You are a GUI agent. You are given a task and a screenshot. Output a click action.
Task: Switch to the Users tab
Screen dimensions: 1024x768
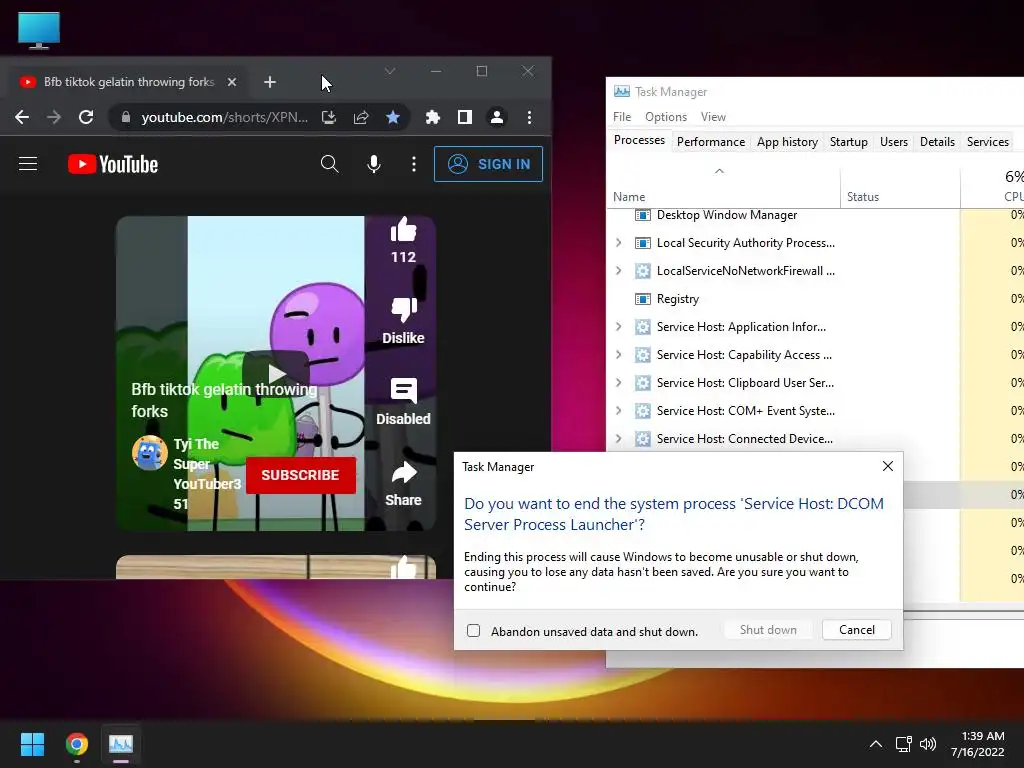pos(893,142)
